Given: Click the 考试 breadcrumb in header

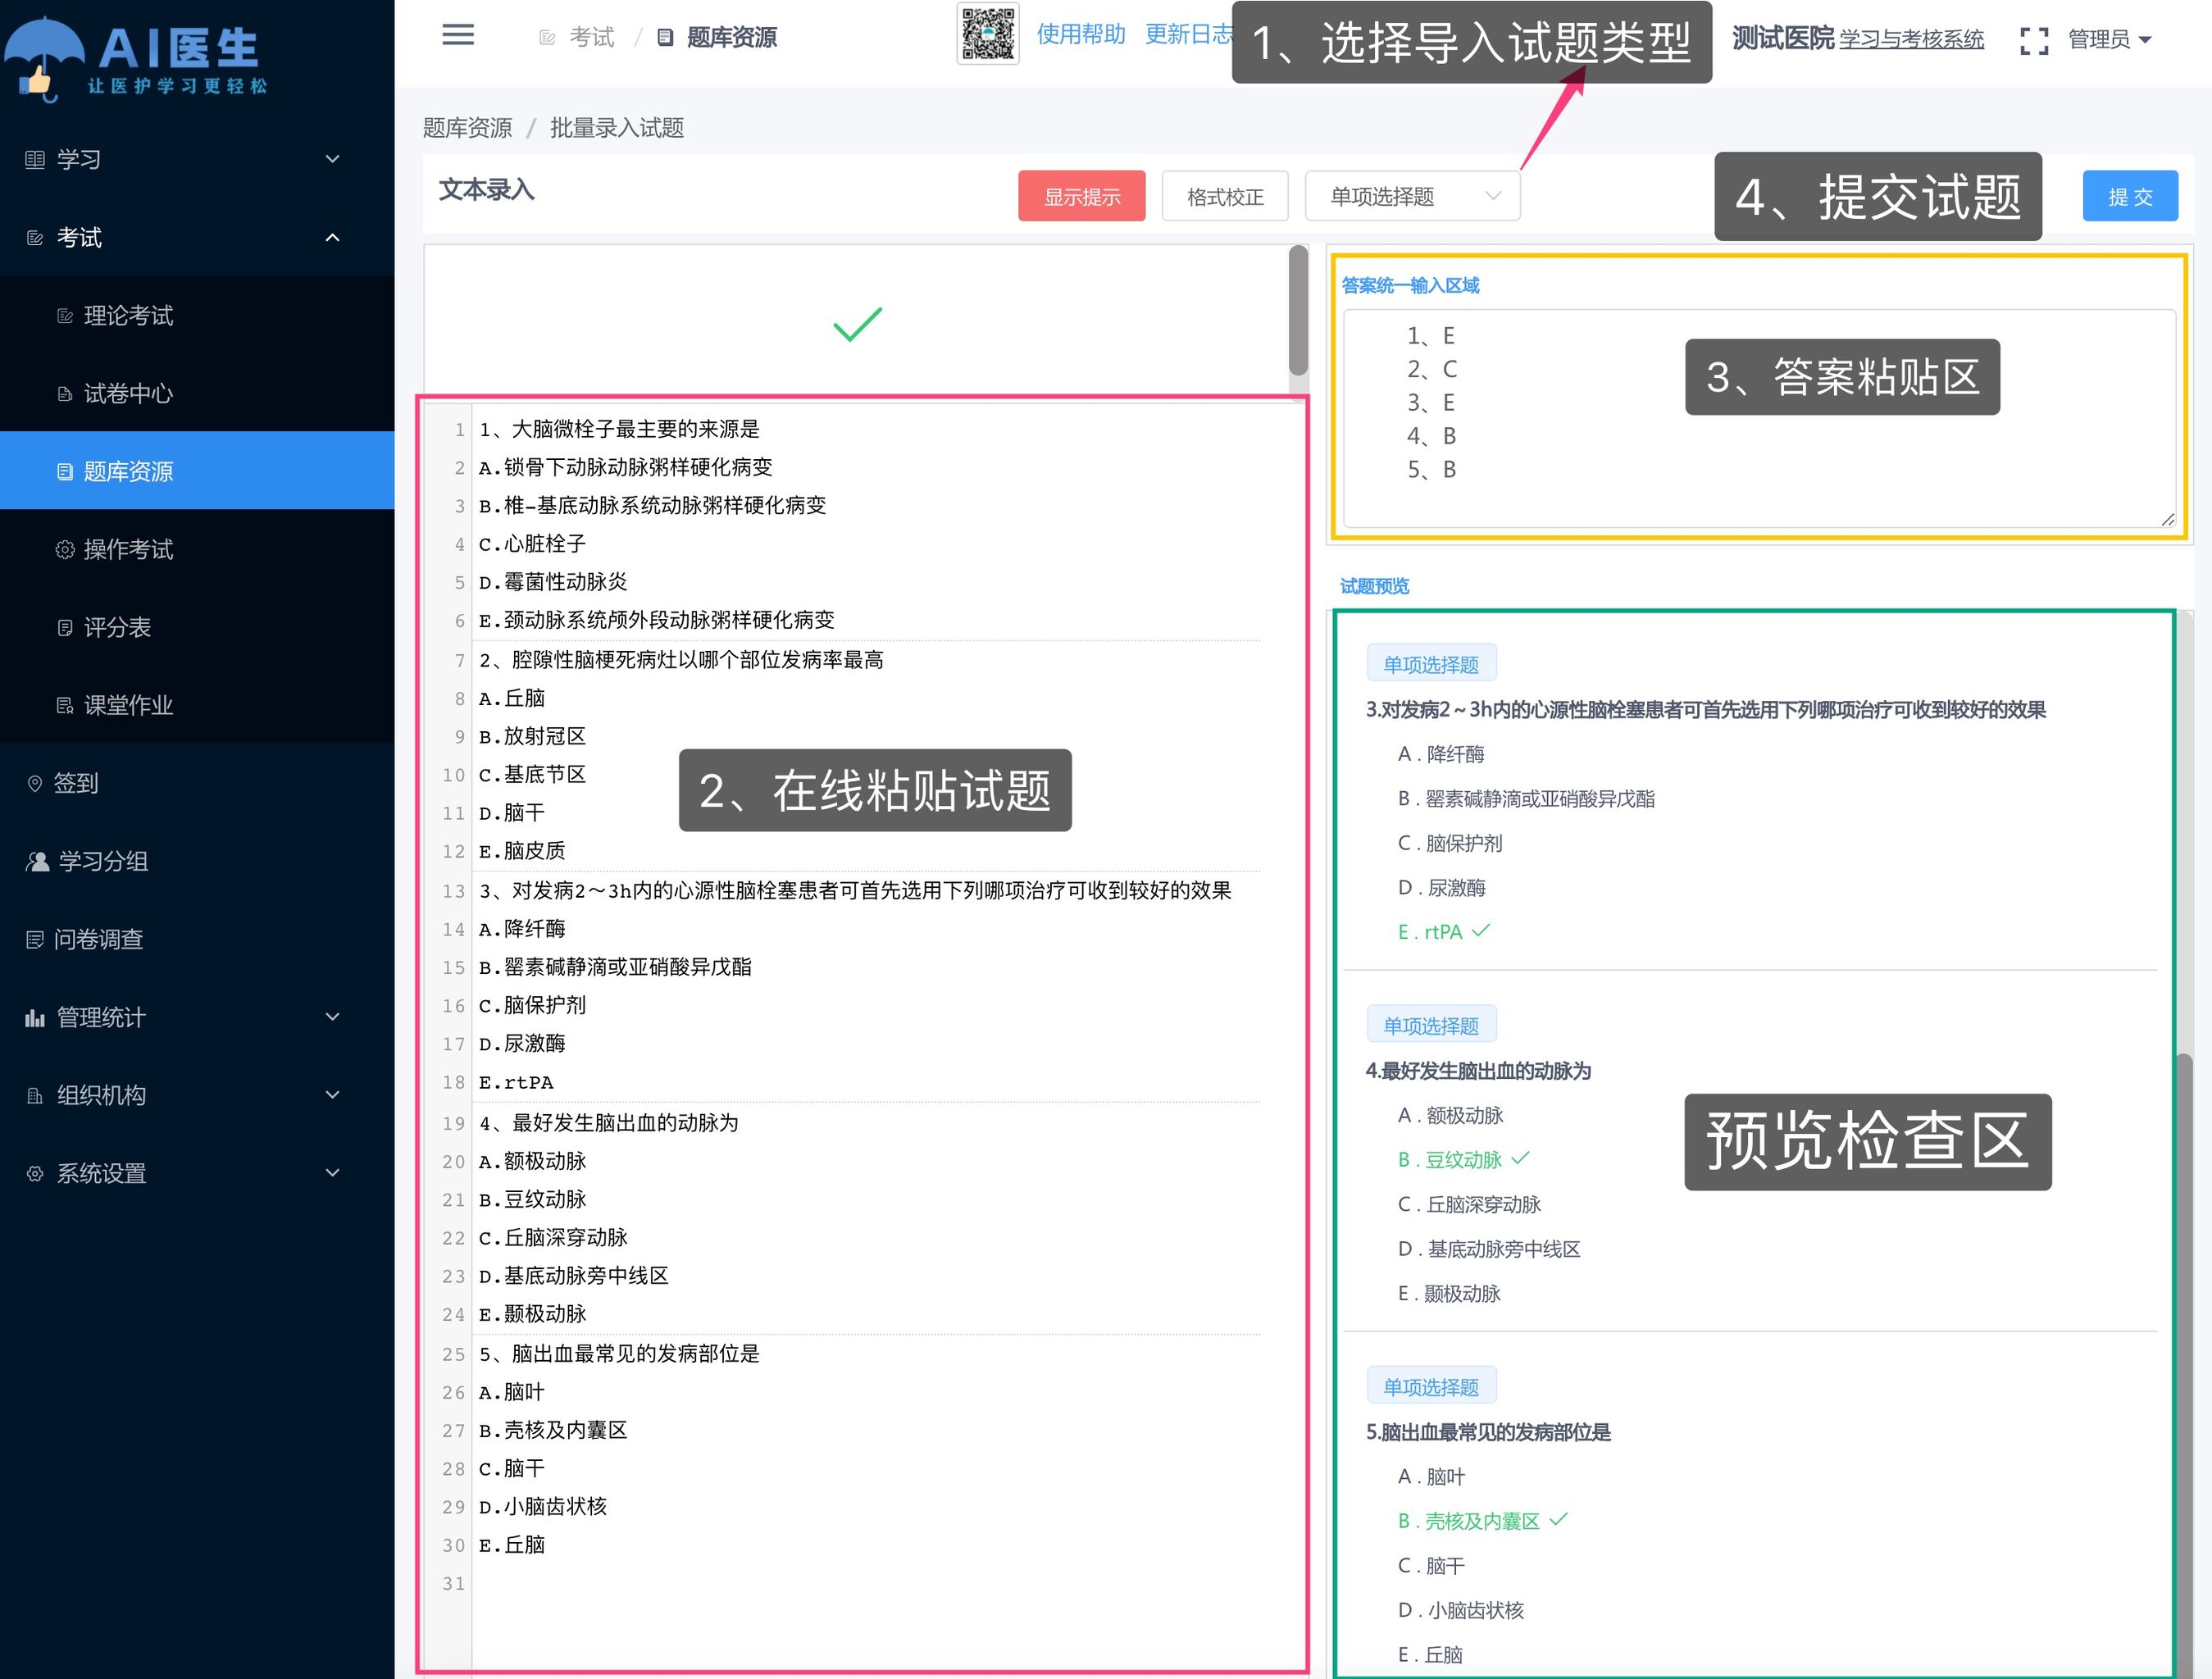Looking at the screenshot, I should click(591, 38).
